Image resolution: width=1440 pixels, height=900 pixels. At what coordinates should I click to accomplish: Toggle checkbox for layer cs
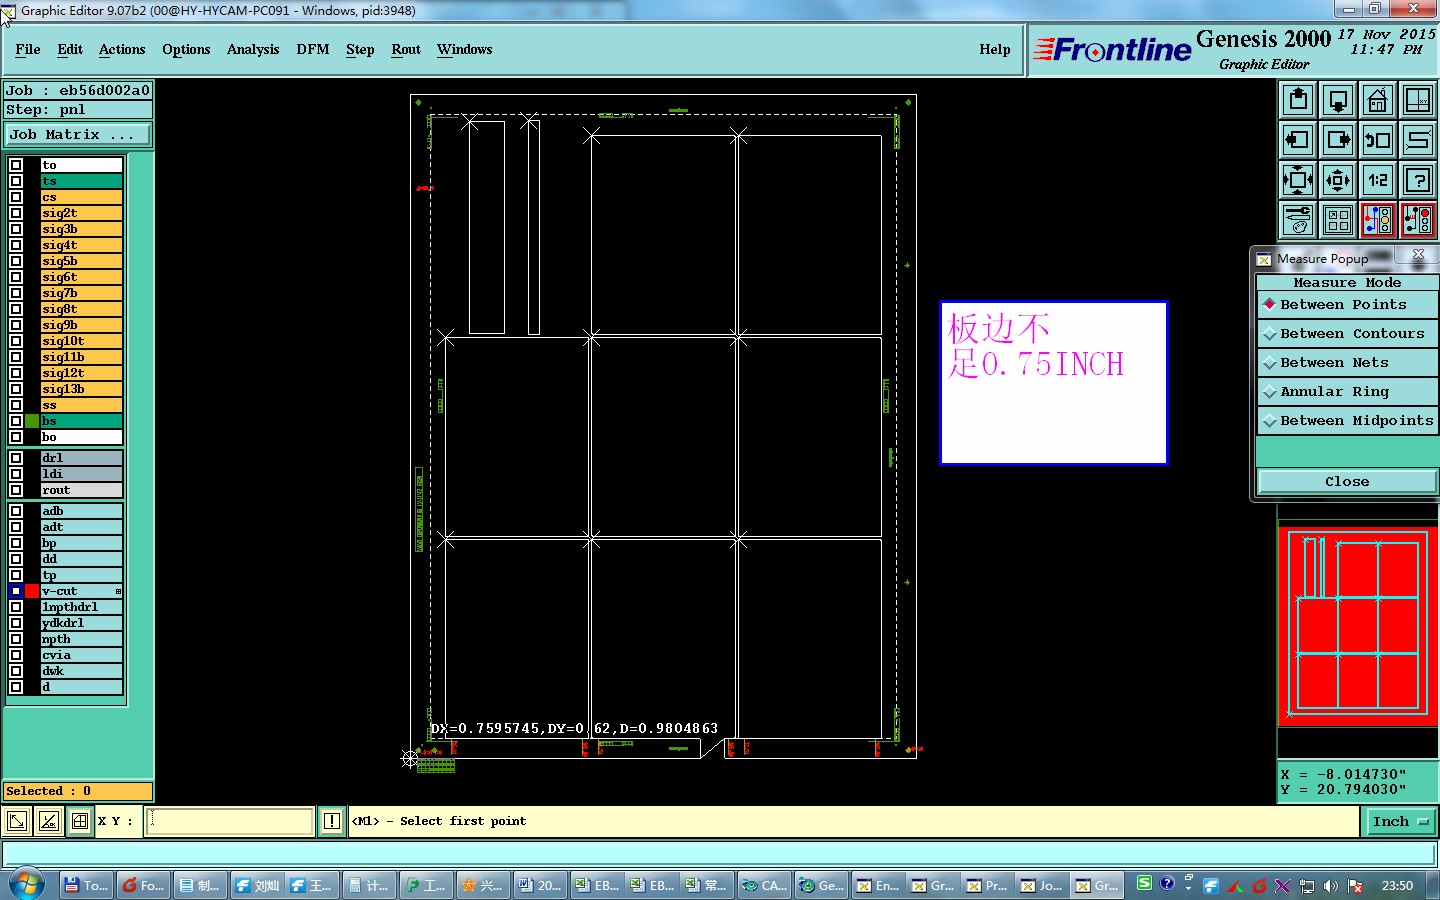click(16, 197)
